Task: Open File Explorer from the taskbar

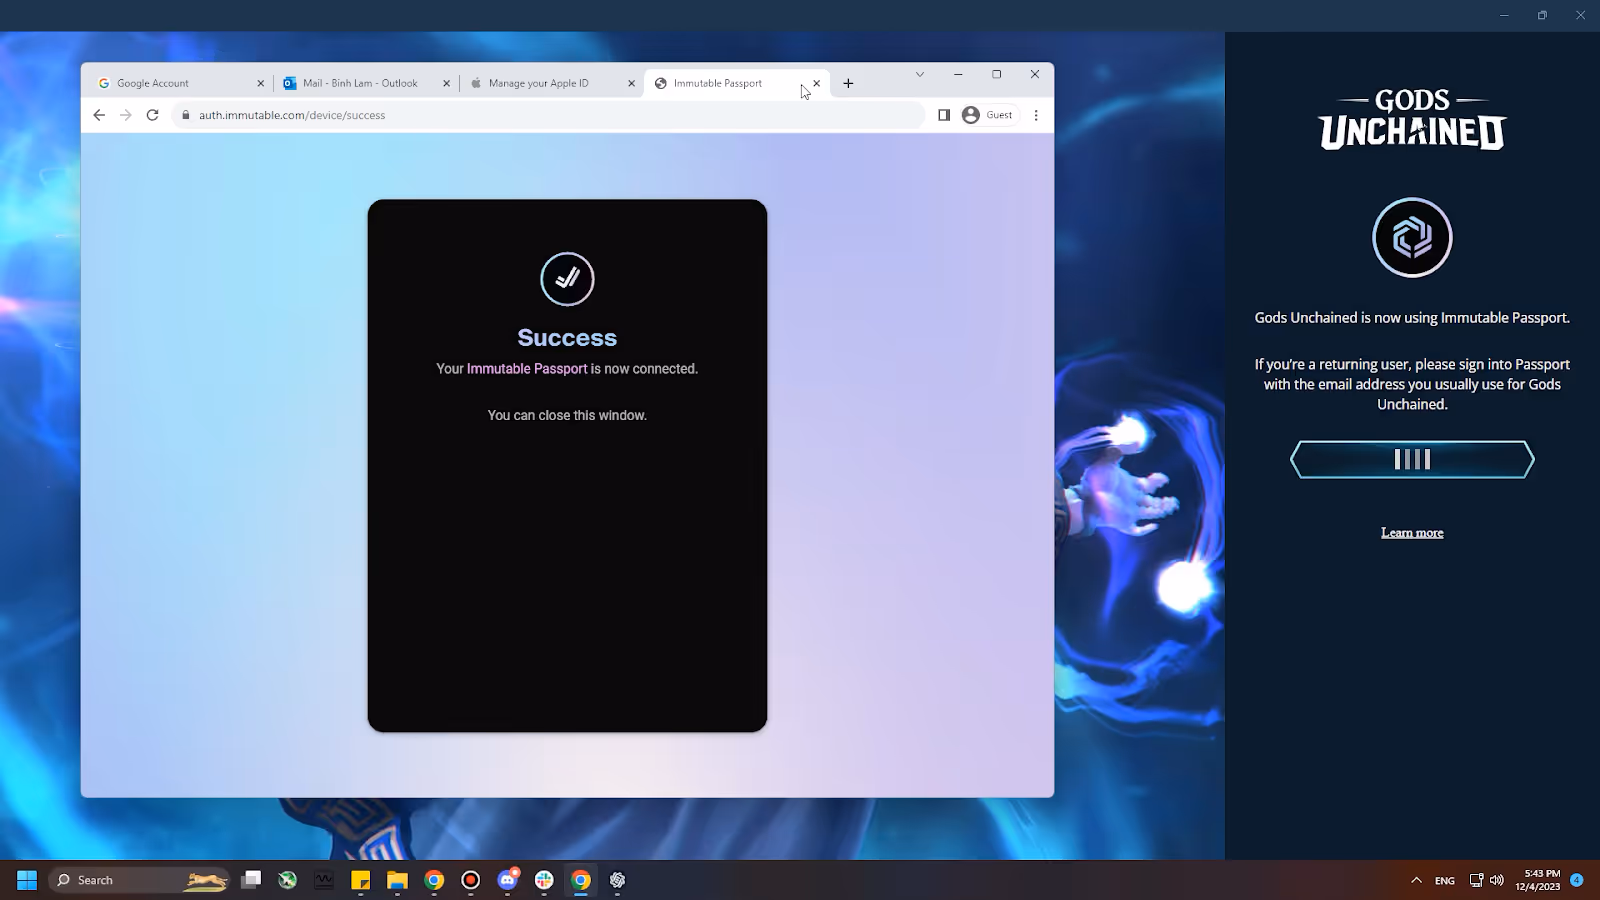Action: click(398, 880)
